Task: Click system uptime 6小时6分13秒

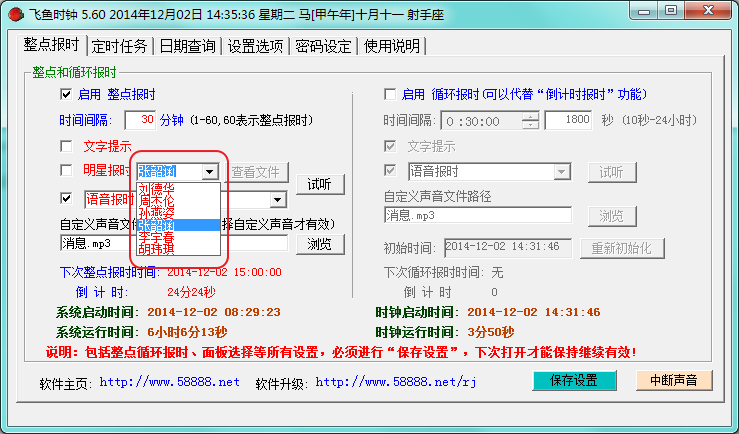Action: tap(187, 332)
